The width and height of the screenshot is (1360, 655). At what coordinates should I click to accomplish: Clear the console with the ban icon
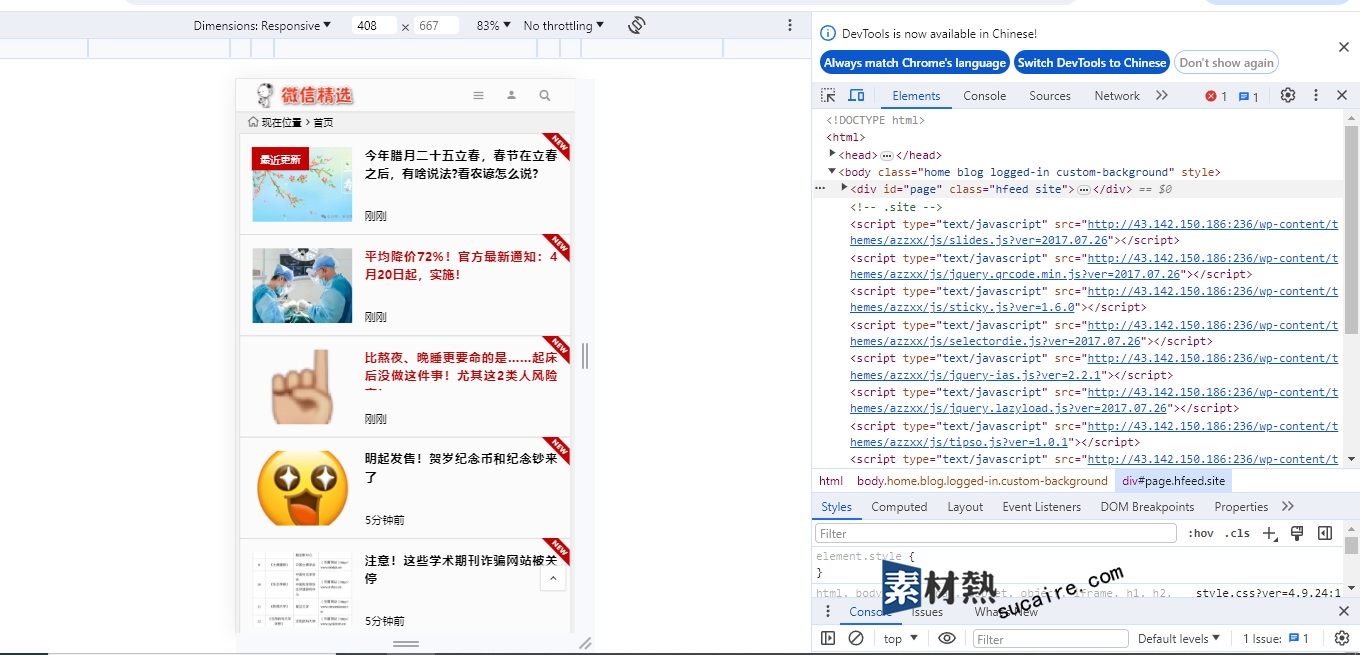856,638
